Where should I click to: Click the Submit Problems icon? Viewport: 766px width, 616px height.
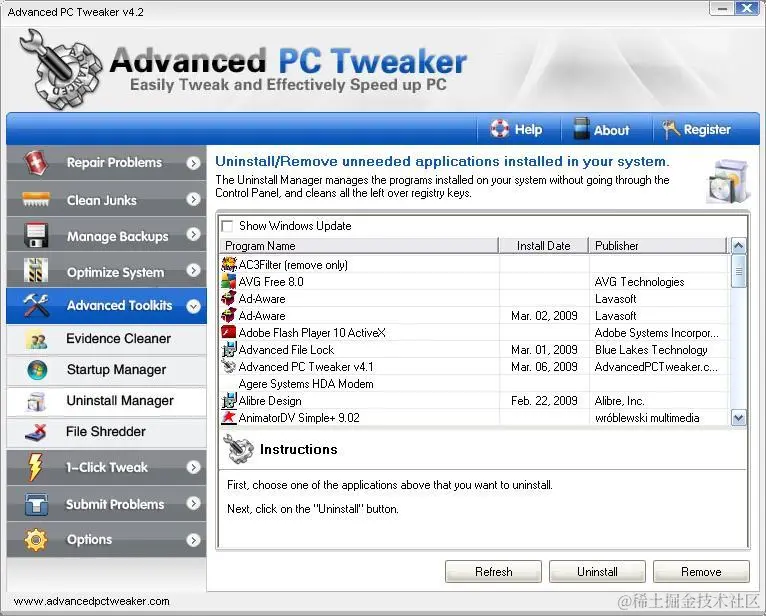pyautogui.click(x=36, y=504)
